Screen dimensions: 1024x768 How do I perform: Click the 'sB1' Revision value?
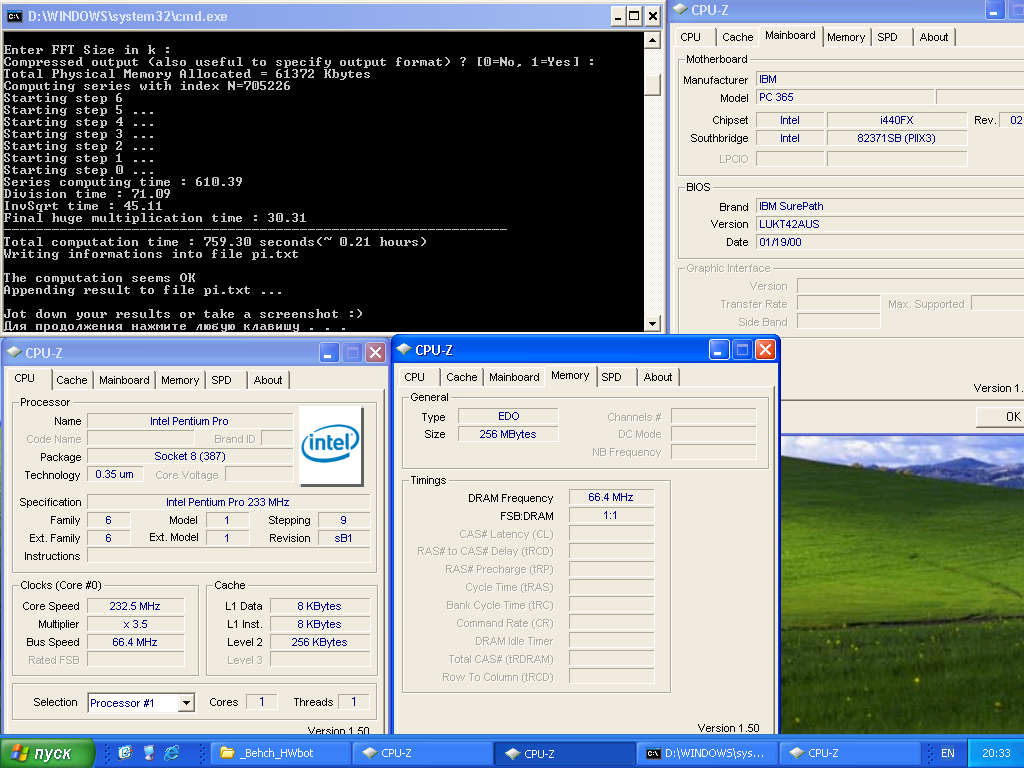tap(344, 538)
